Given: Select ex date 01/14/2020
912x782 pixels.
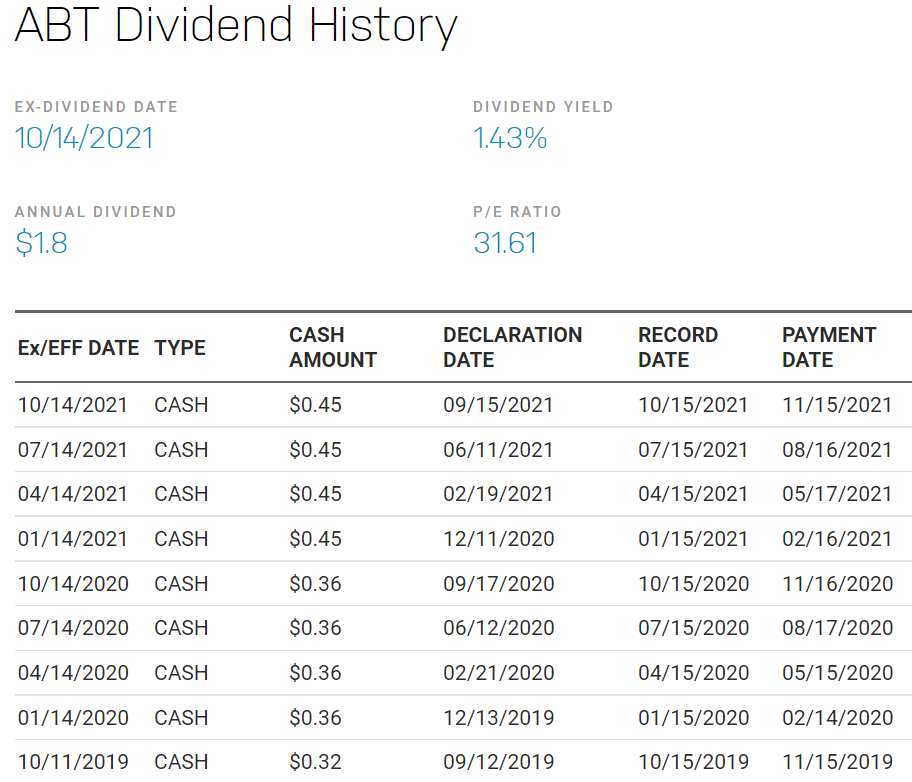Looking at the screenshot, I should [x=73, y=717].
